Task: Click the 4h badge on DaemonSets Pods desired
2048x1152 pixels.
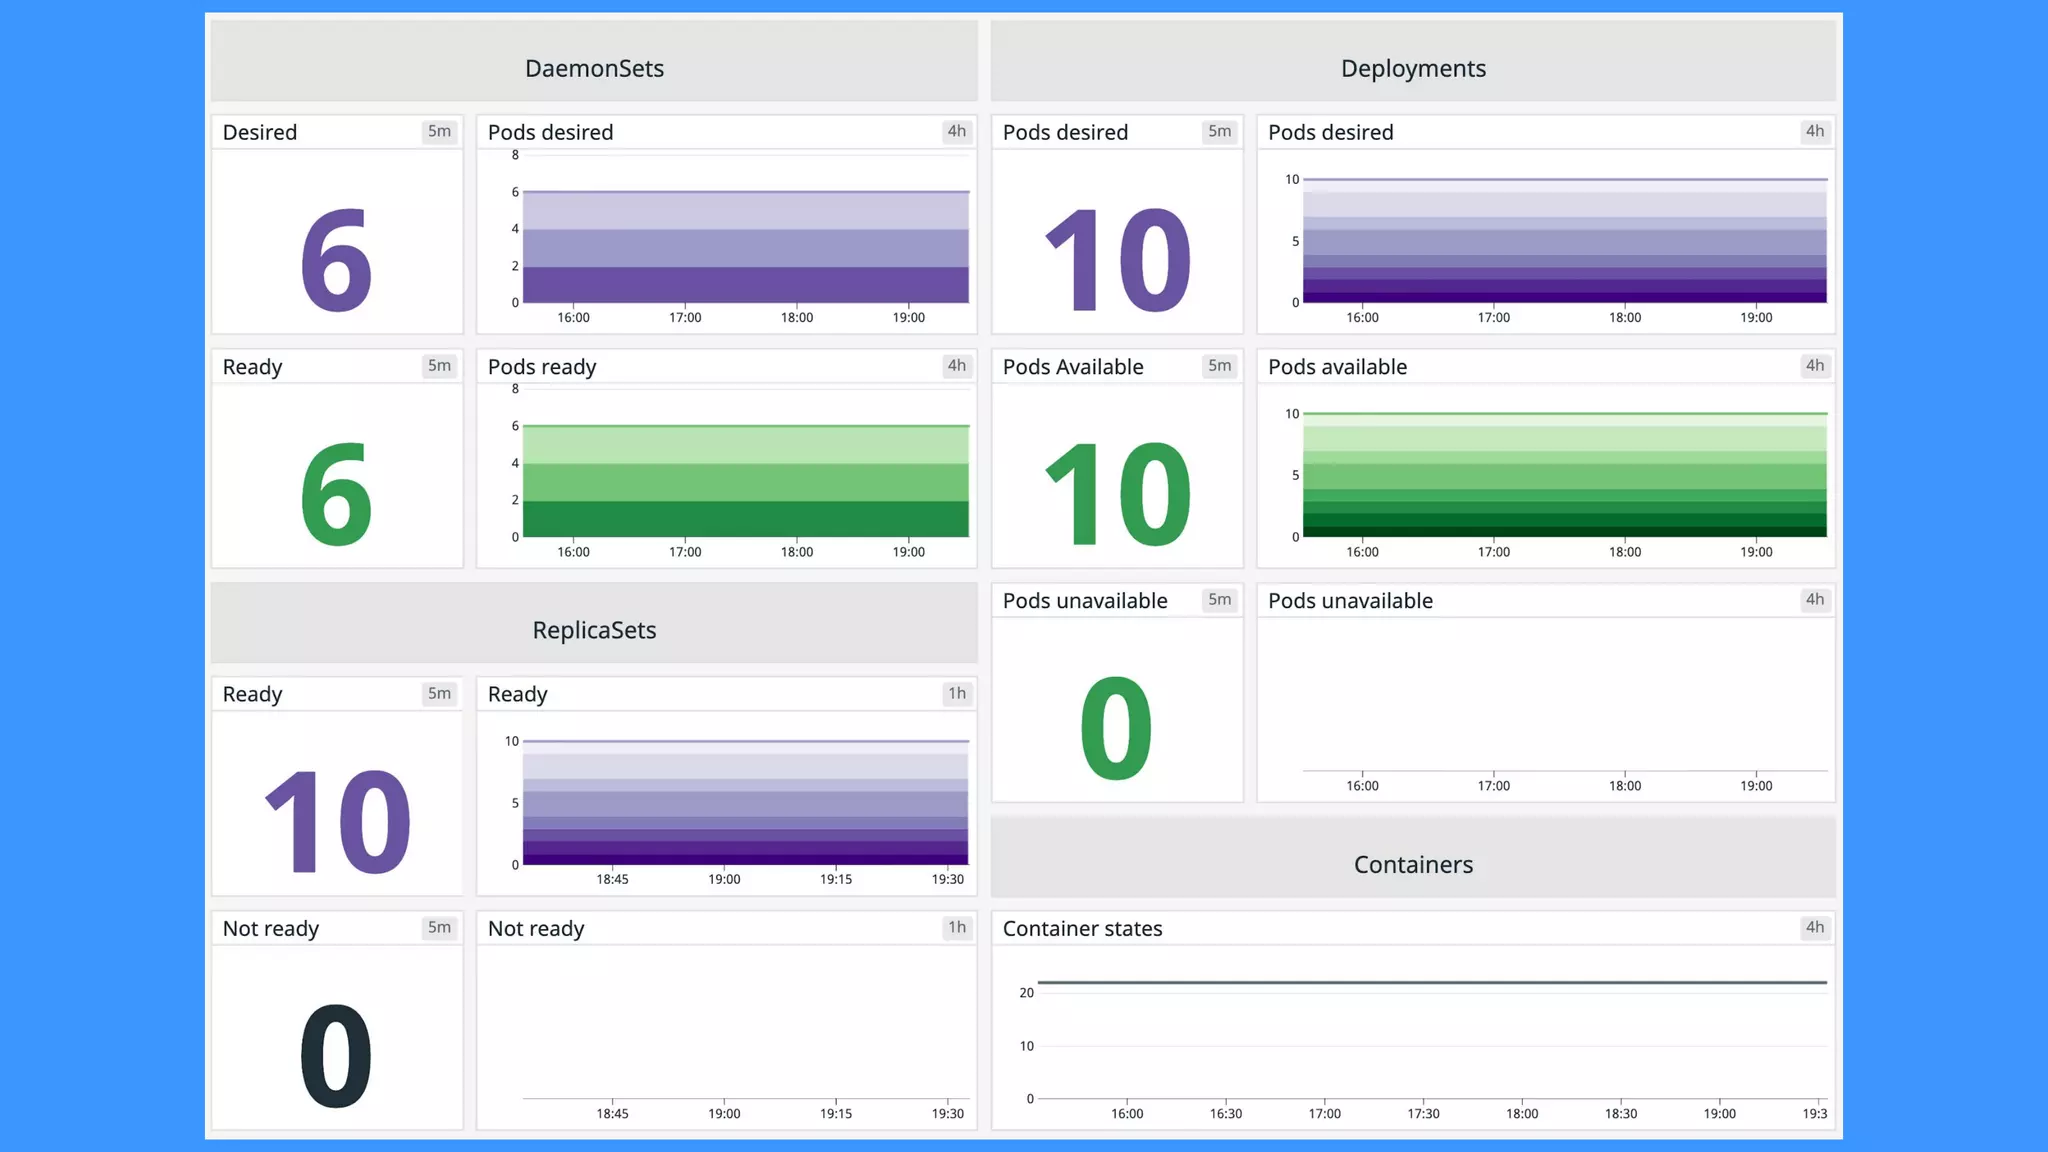Action: [x=956, y=131]
